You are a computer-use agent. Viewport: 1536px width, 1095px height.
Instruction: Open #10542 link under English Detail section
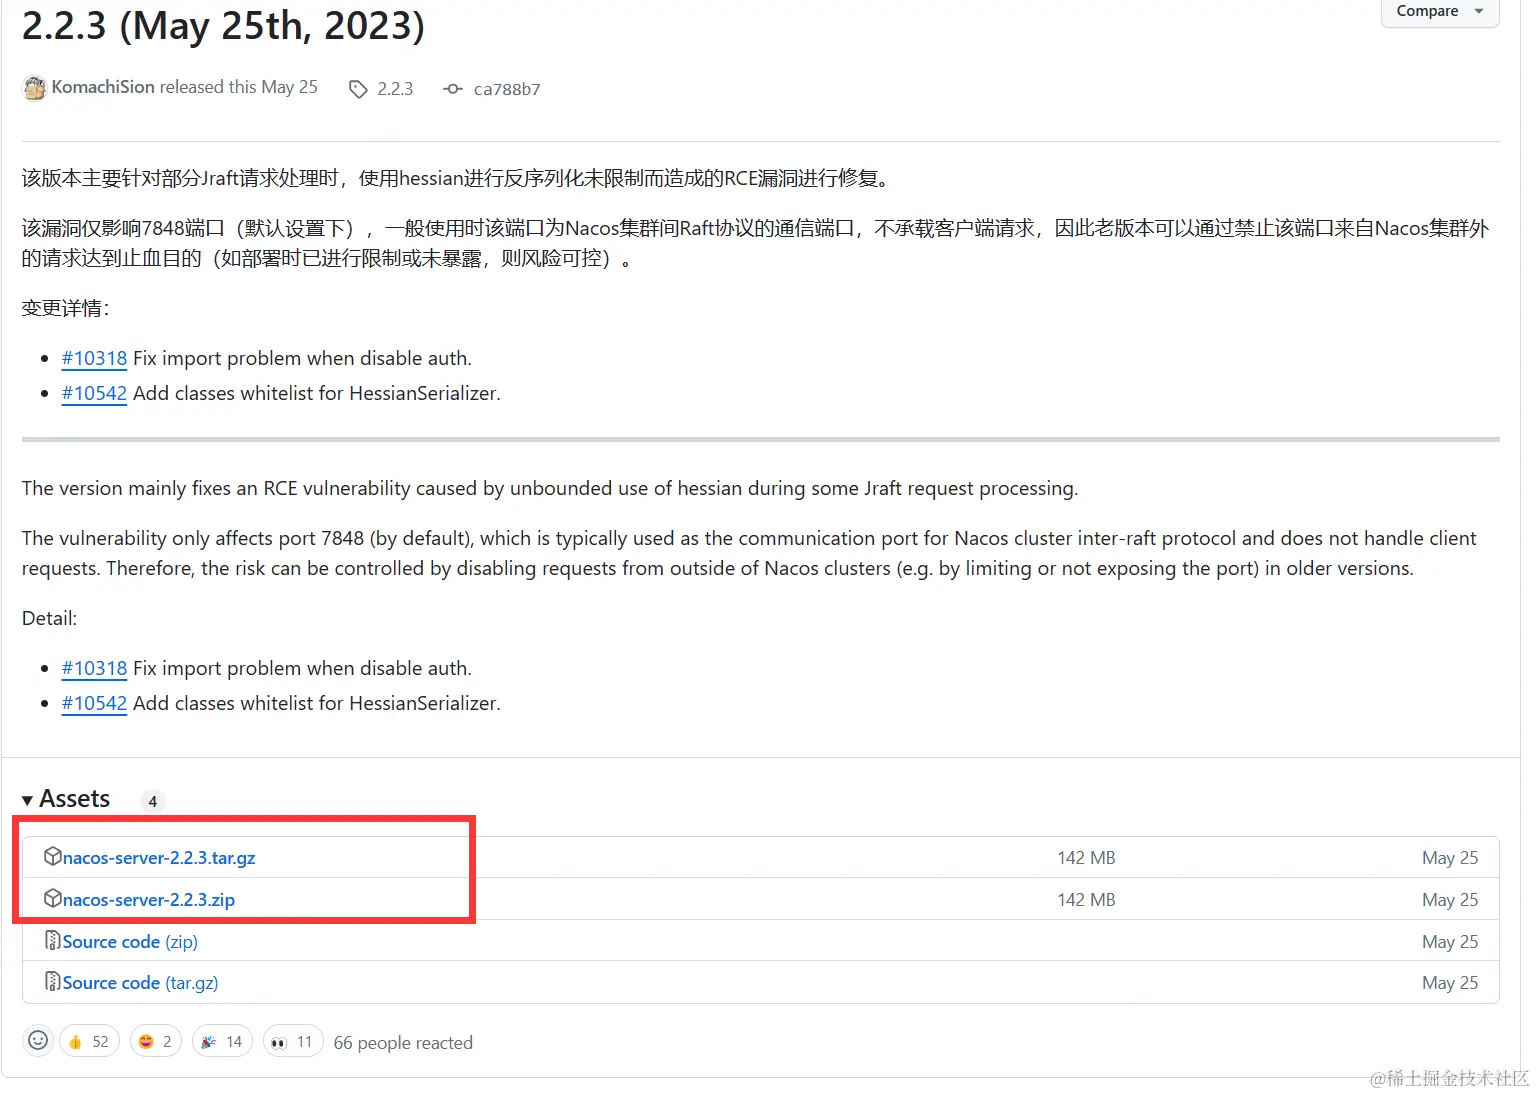(94, 703)
